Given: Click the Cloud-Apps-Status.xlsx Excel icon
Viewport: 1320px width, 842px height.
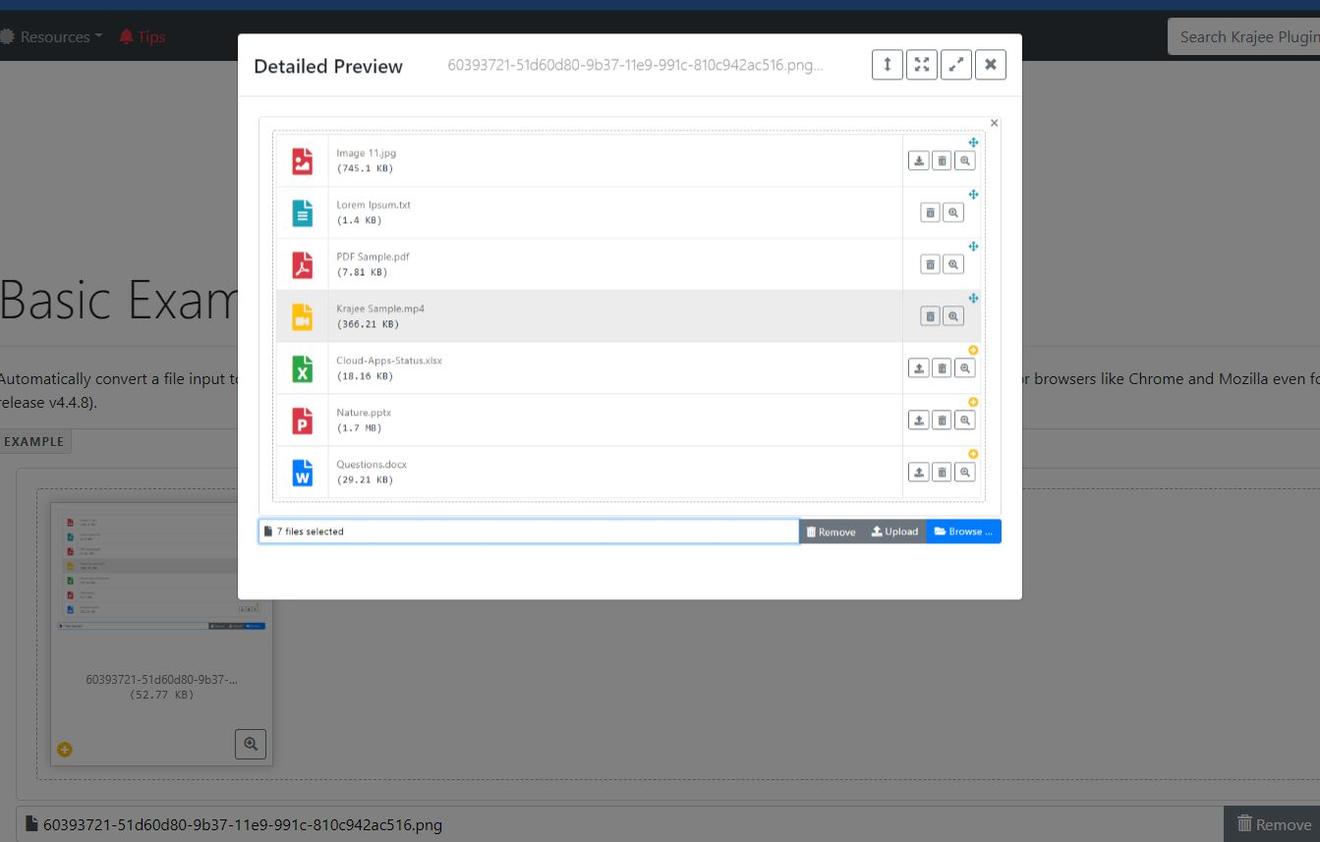Looking at the screenshot, I should click(302, 369).
